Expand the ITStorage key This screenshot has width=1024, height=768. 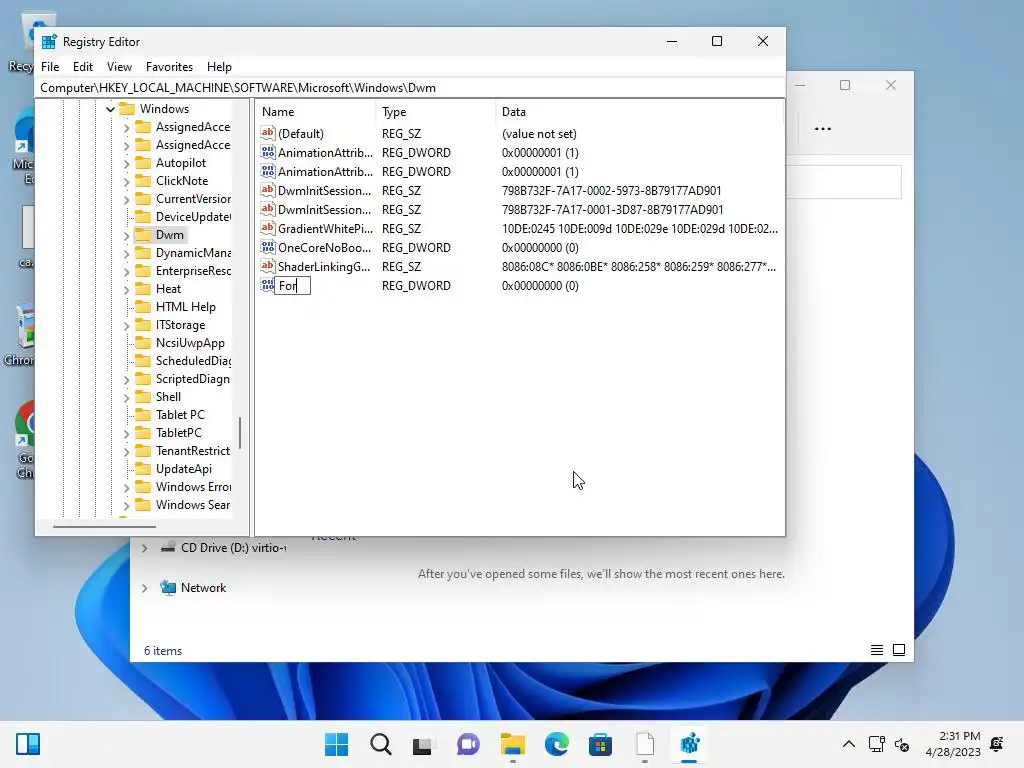tap(127, 325)
